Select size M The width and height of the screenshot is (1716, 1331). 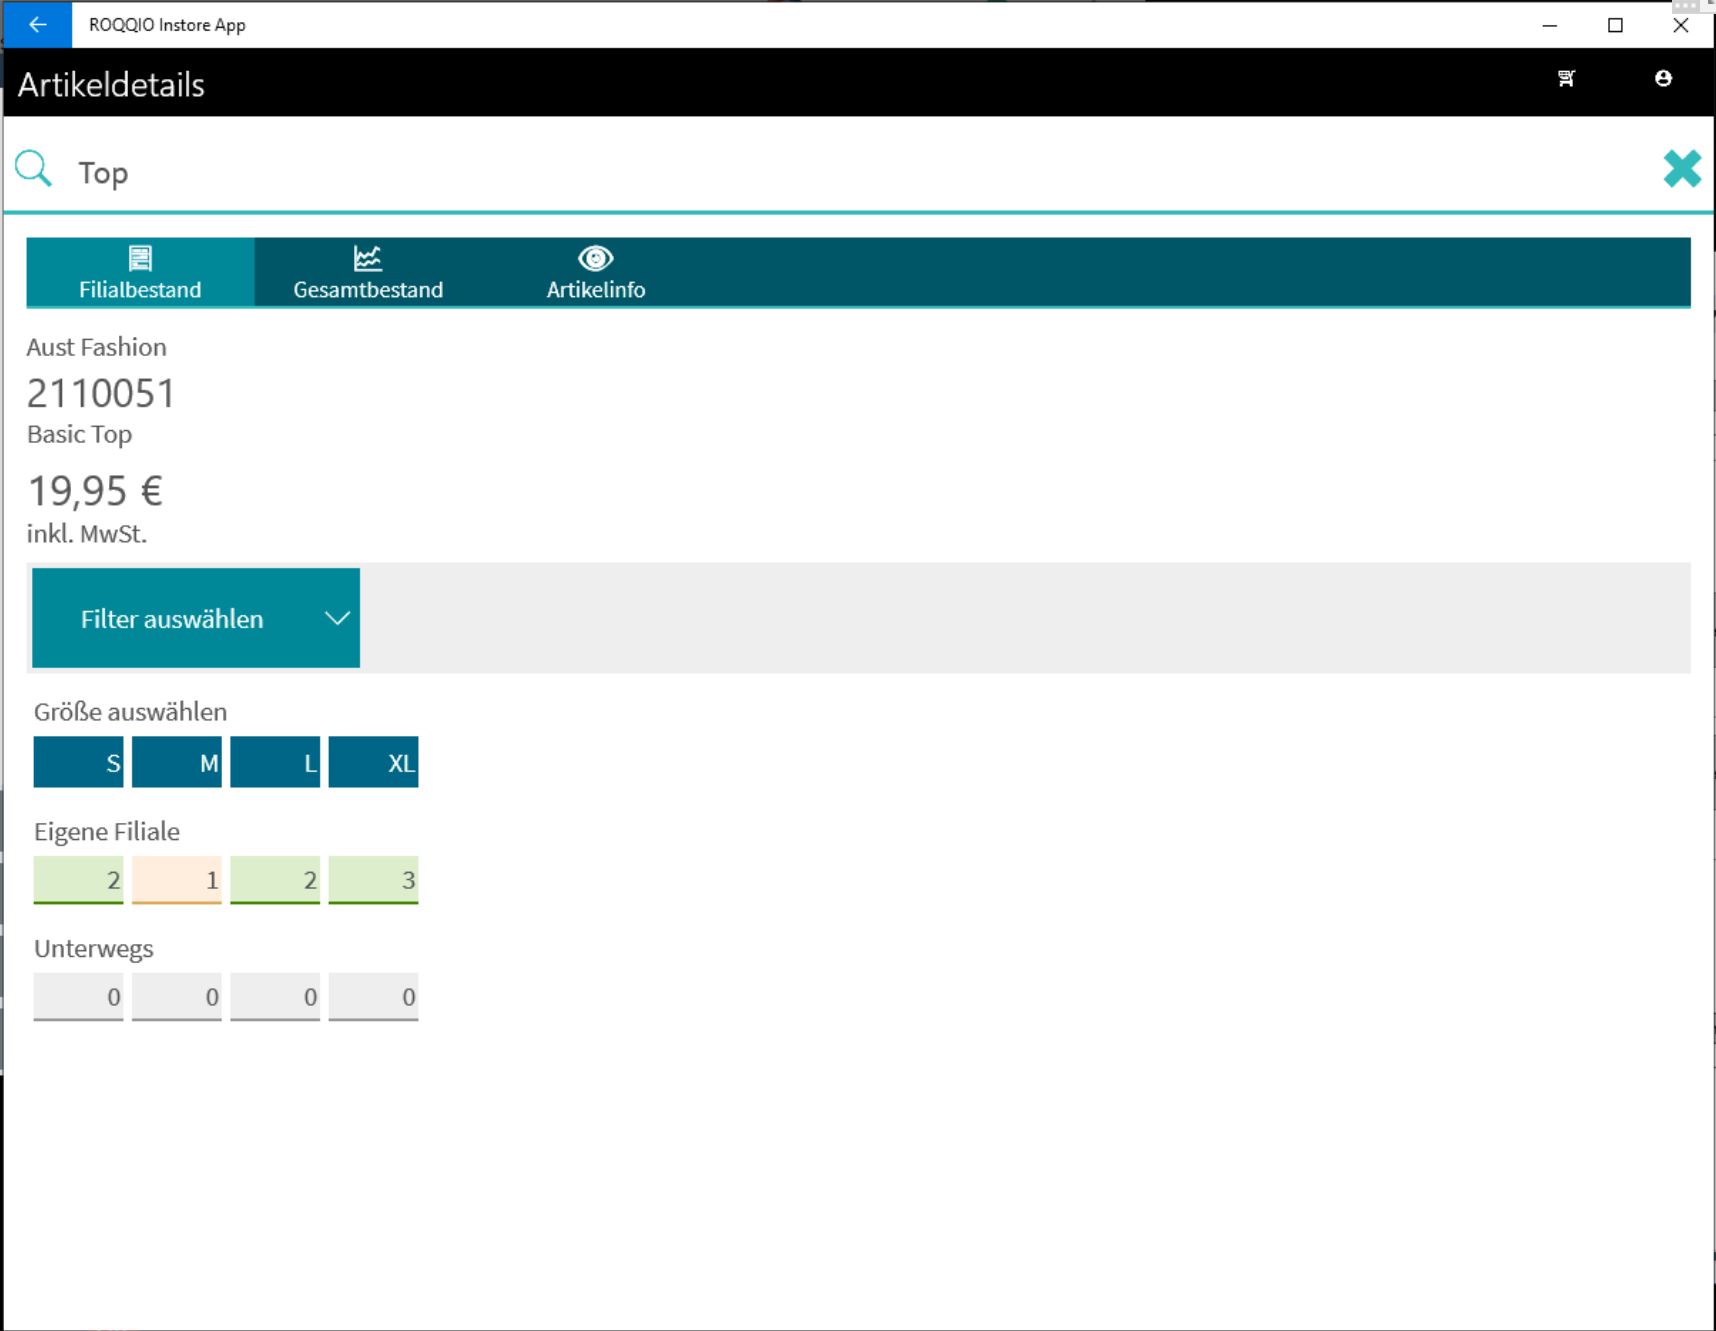click(x=177, y=763)
